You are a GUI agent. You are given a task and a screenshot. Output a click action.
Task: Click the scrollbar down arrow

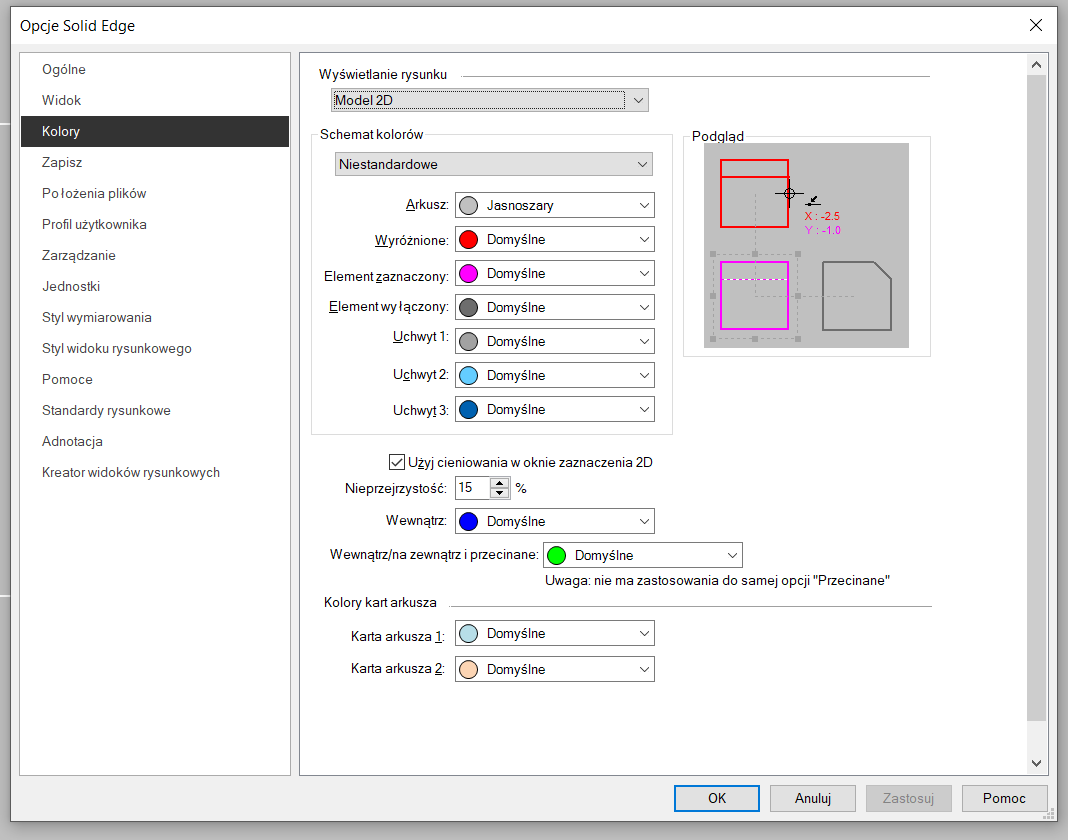(1036, 764)
